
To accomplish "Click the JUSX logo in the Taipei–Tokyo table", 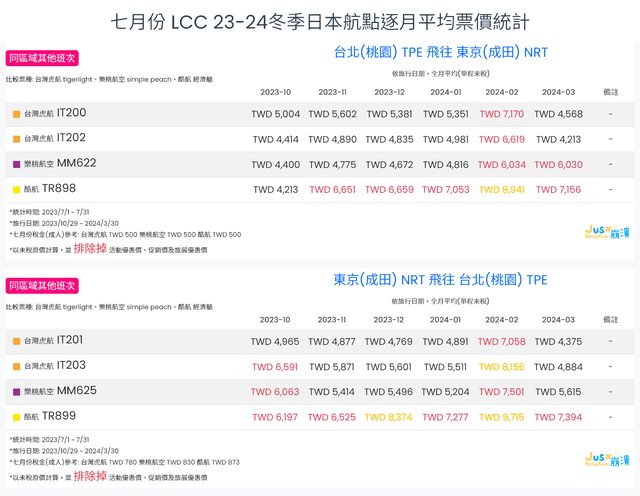I will point(605,231).
